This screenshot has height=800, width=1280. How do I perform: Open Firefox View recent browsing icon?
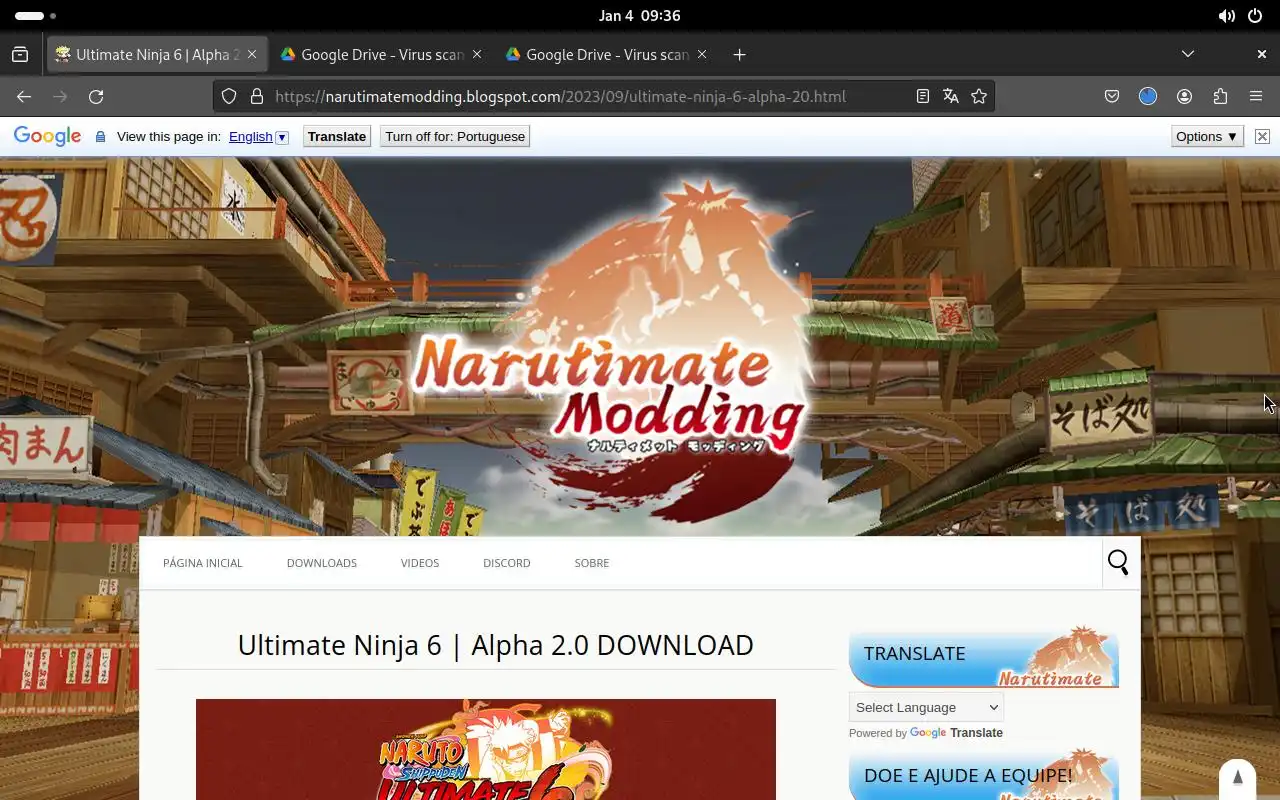20,54
